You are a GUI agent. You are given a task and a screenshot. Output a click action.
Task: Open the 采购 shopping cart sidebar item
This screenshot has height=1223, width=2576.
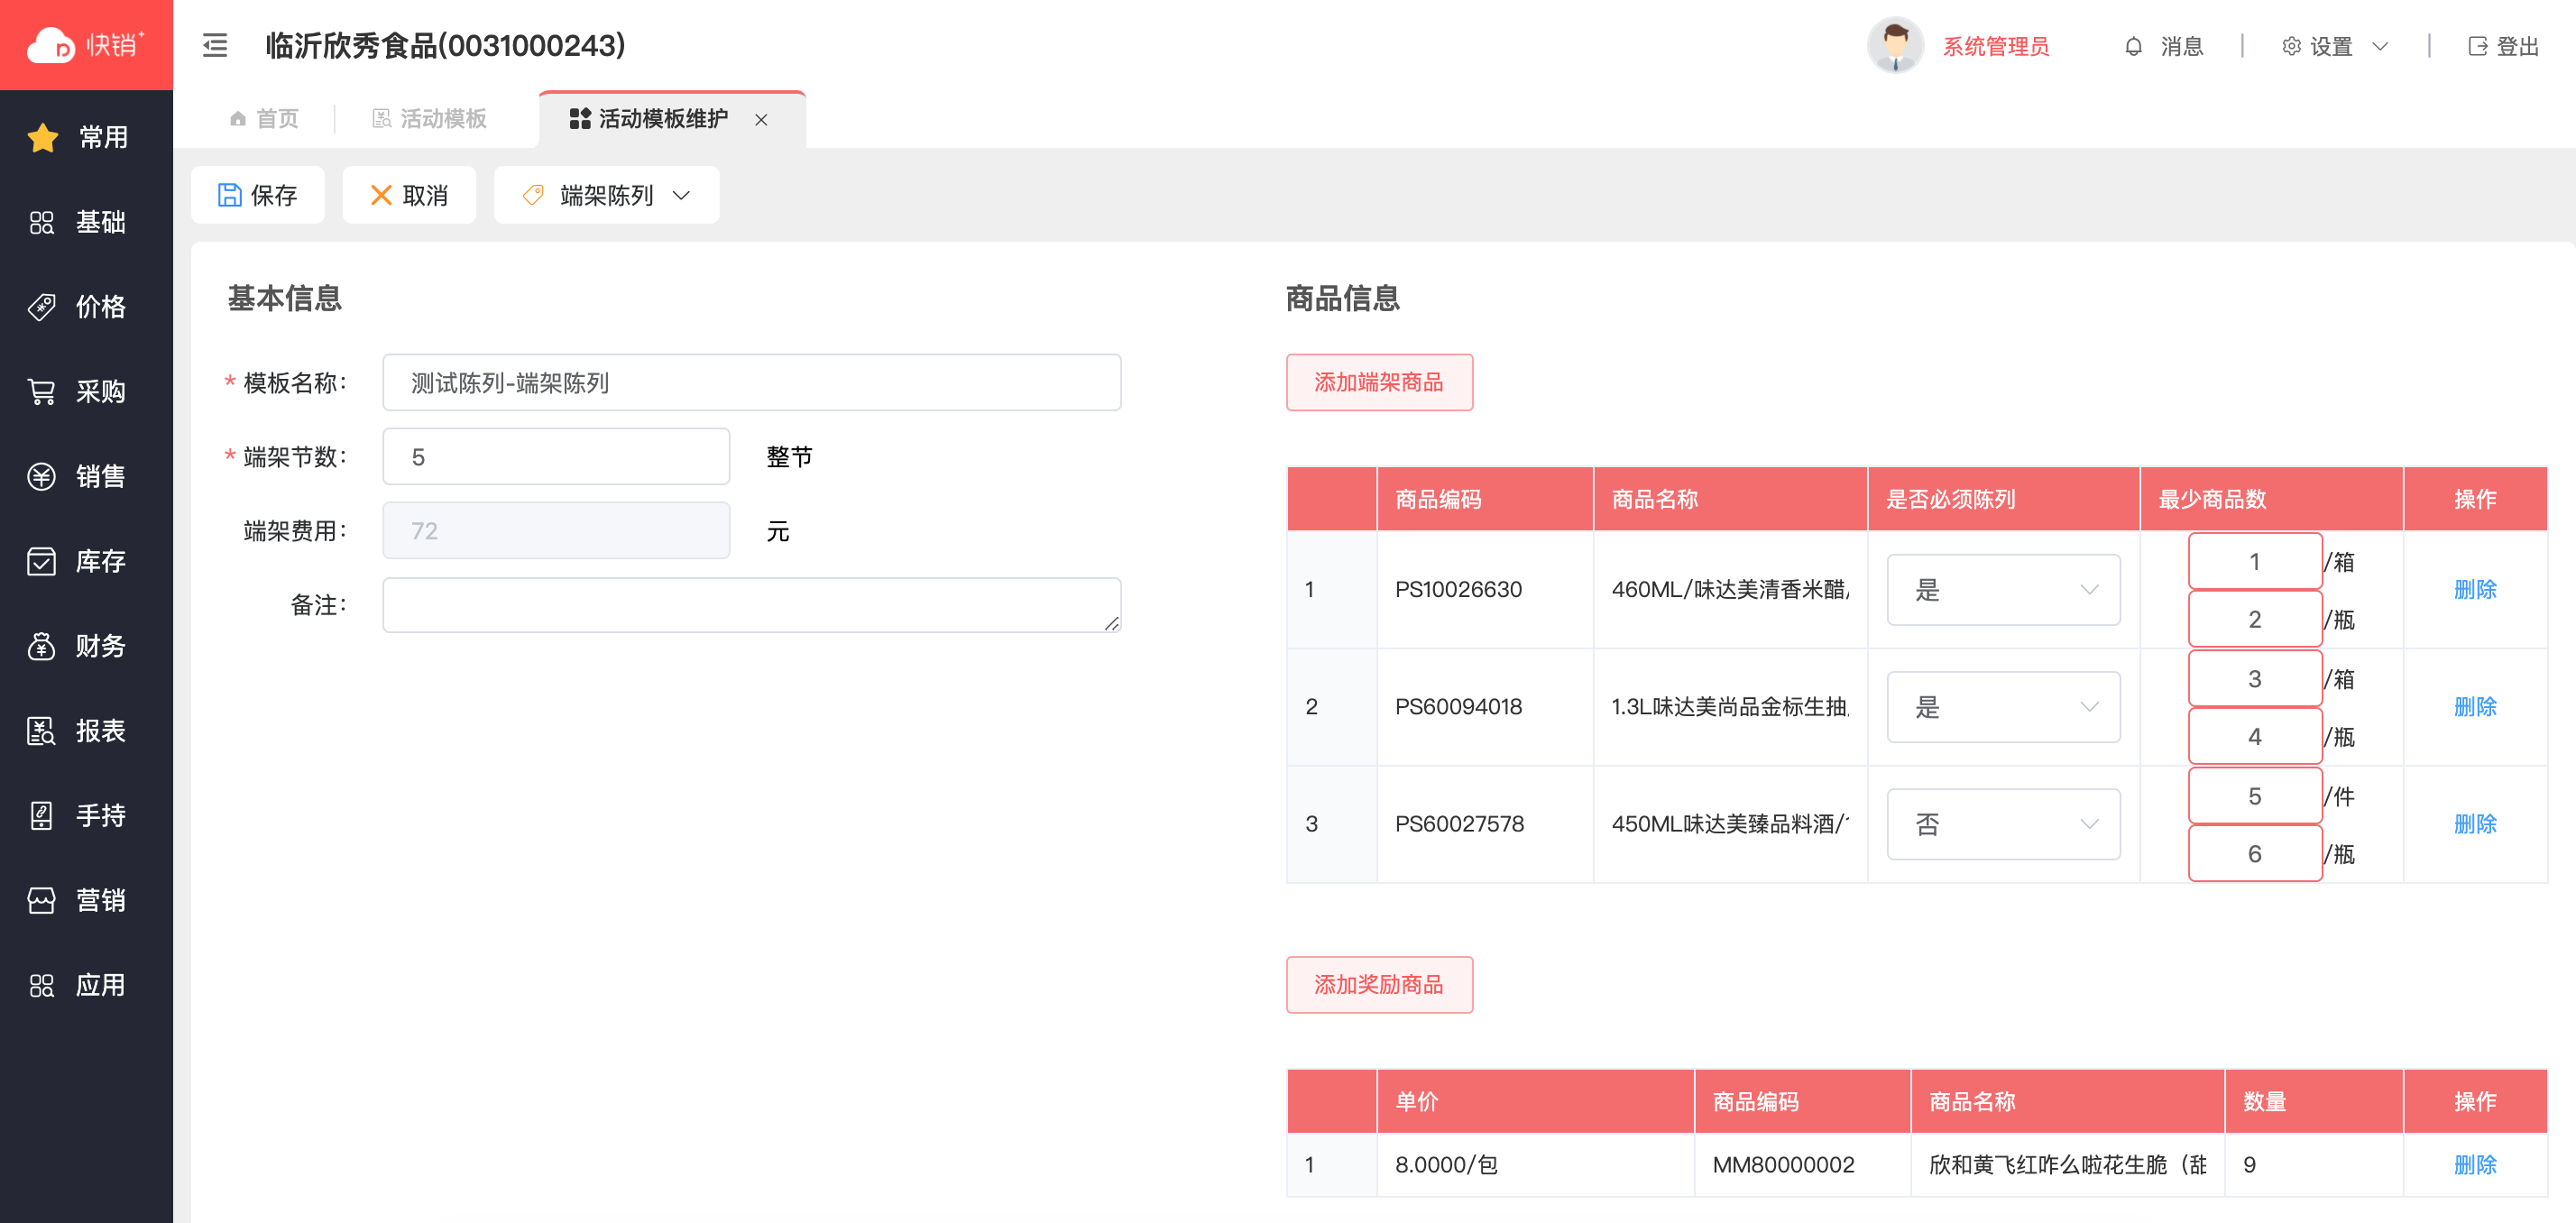pyautogui.click(x=86, y=392)
